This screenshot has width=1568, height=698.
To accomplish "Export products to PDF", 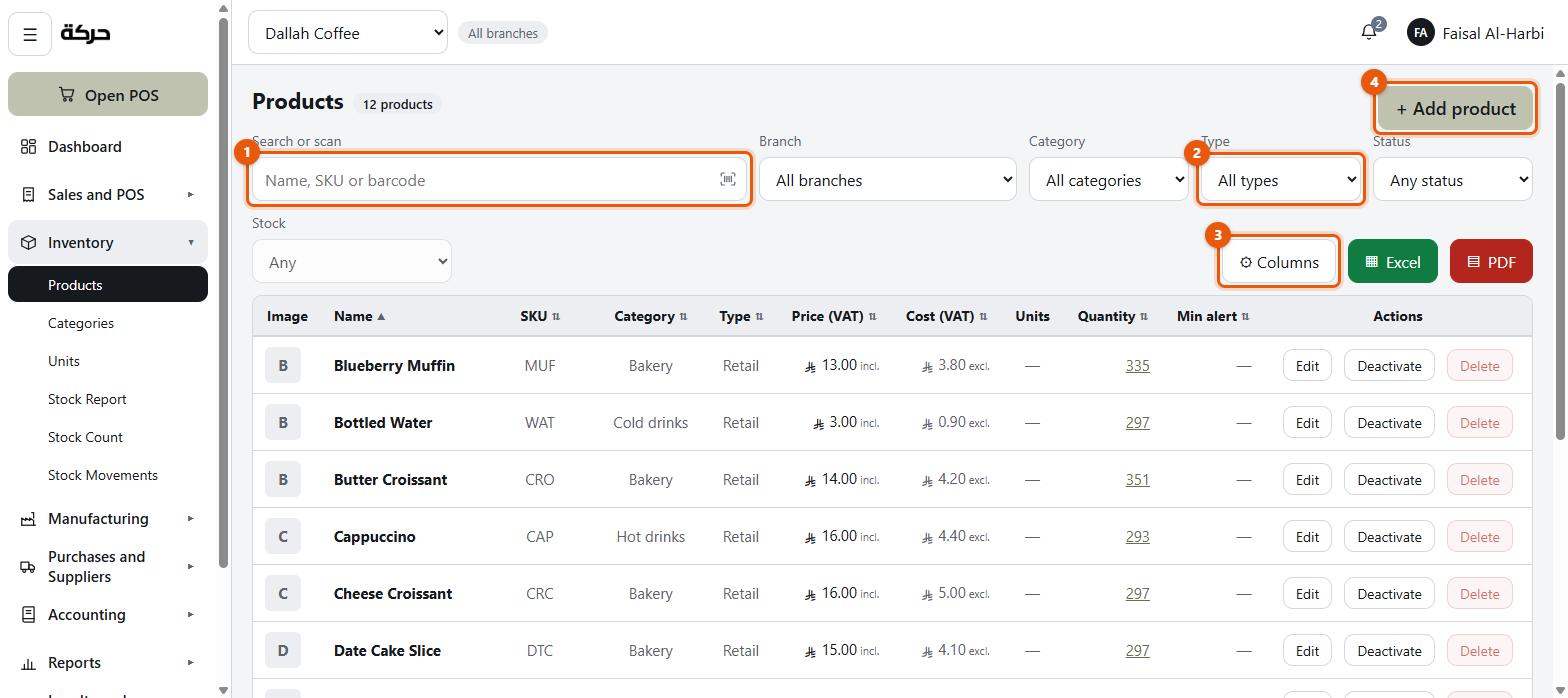I will (1491, 262).
